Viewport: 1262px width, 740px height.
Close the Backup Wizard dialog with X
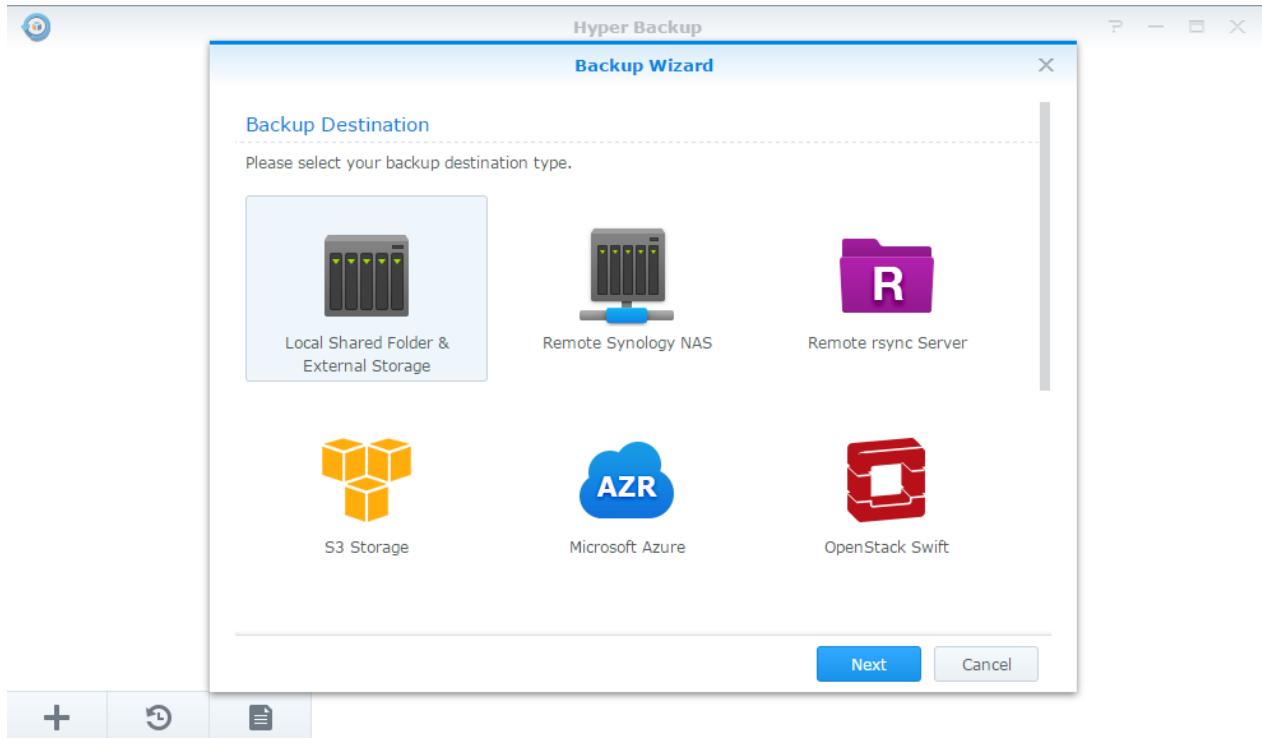(1045, 65)
